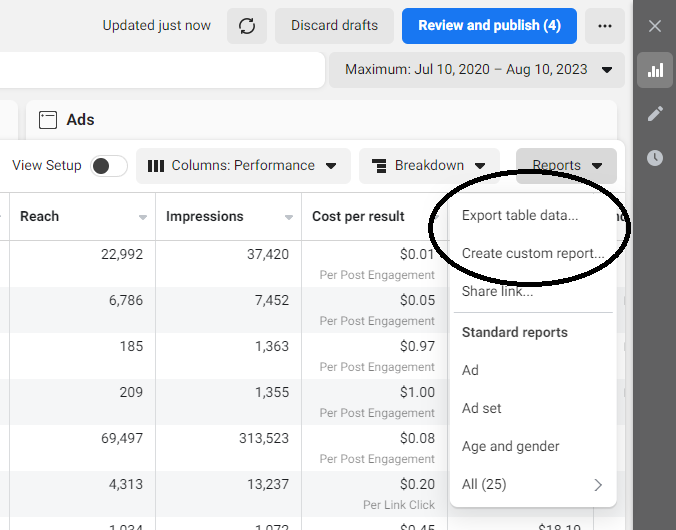Expand the Breakdown dropdown
Viewport: 676px width, 530px height.
tap(429, 166)
